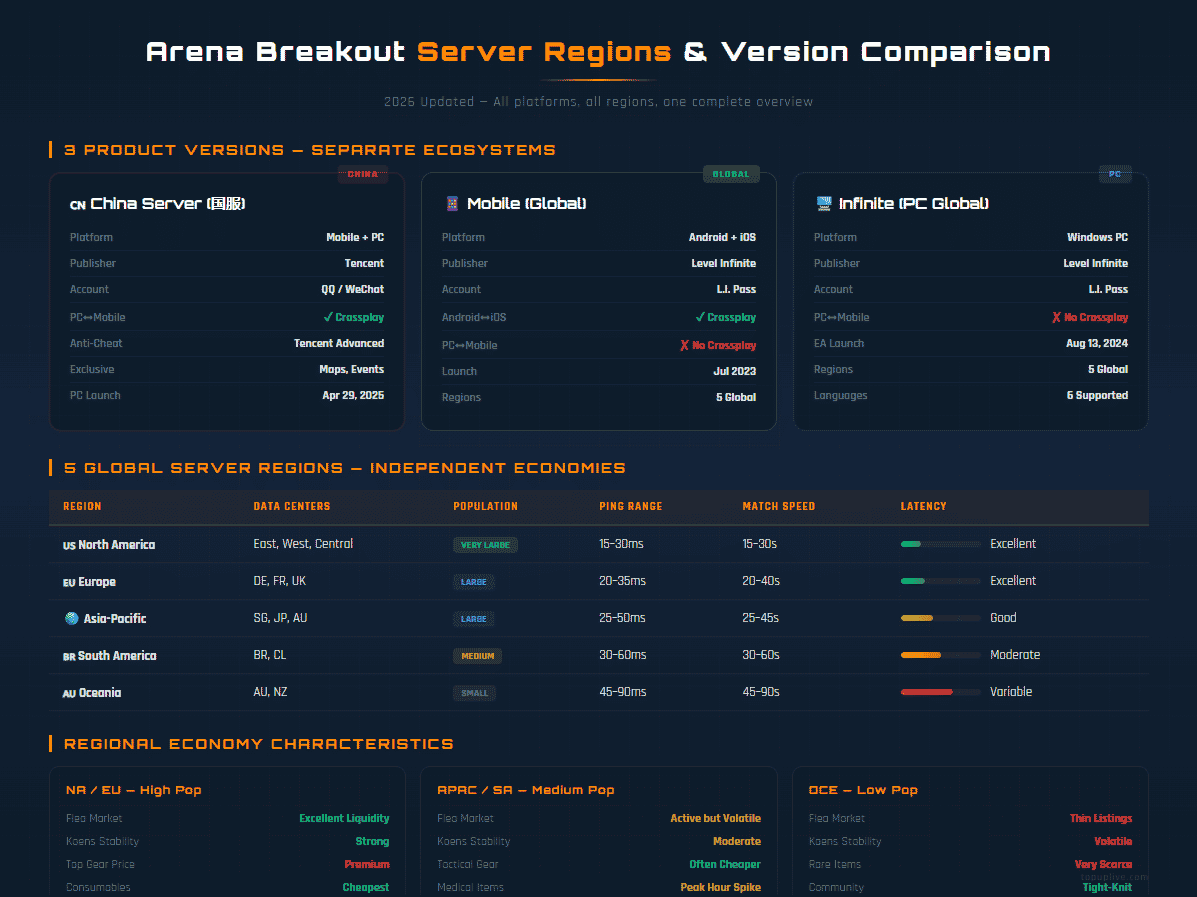Click the BR flag code beside South America
The width and height of the screenshot is (1197, 897).
click(69, 657)
